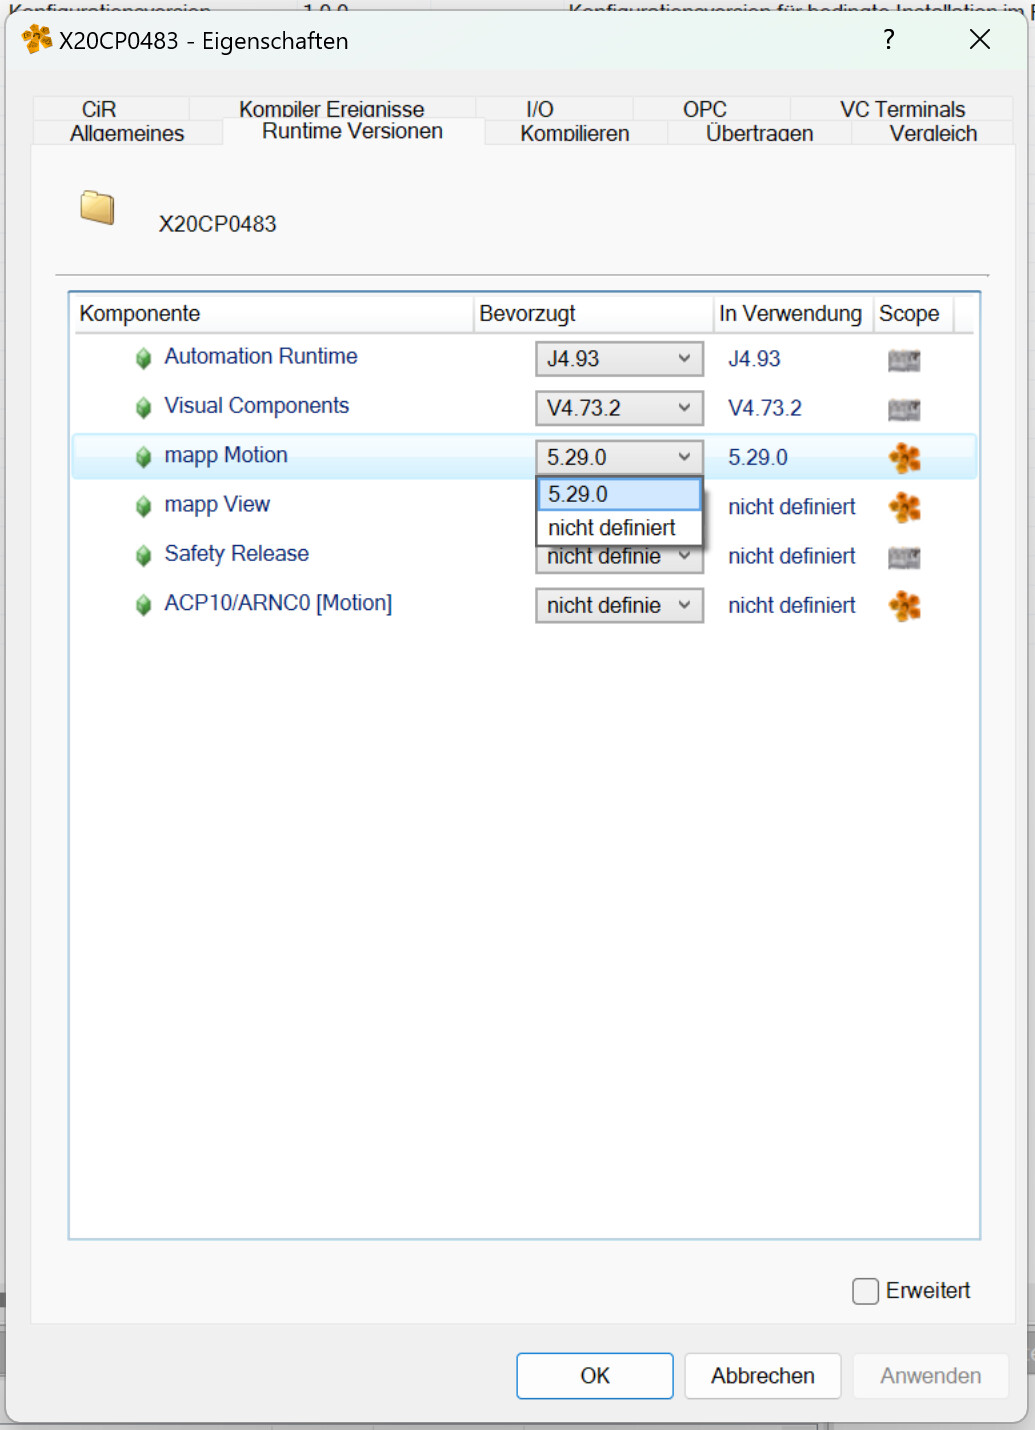Select the mapp View row label

point(217,504)
